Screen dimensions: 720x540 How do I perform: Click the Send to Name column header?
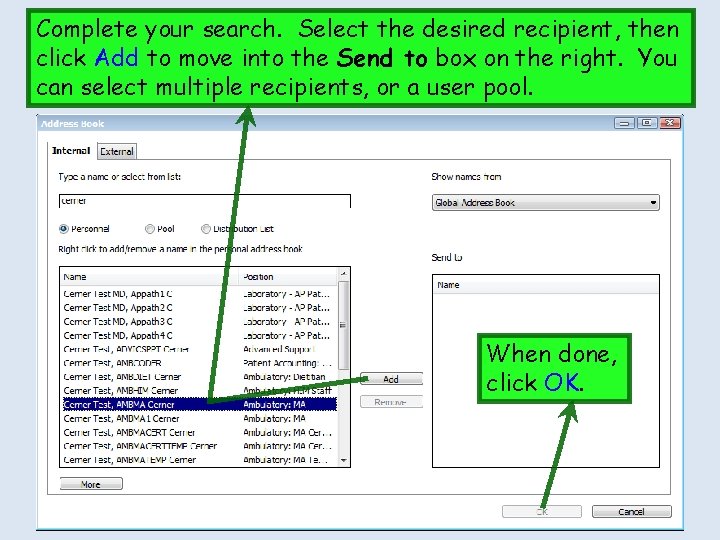pos(546,285)
